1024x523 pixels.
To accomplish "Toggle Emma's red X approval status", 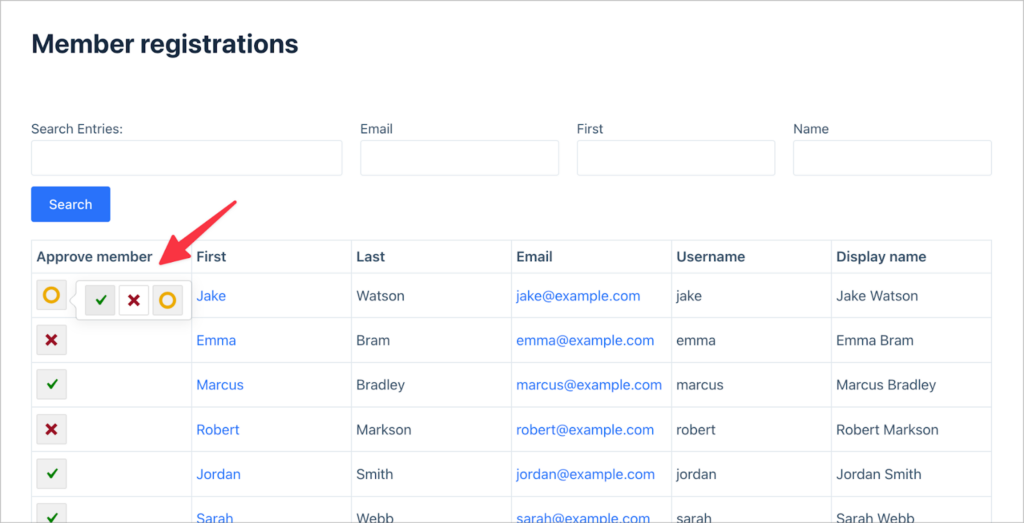I will [x=51, y=341].
